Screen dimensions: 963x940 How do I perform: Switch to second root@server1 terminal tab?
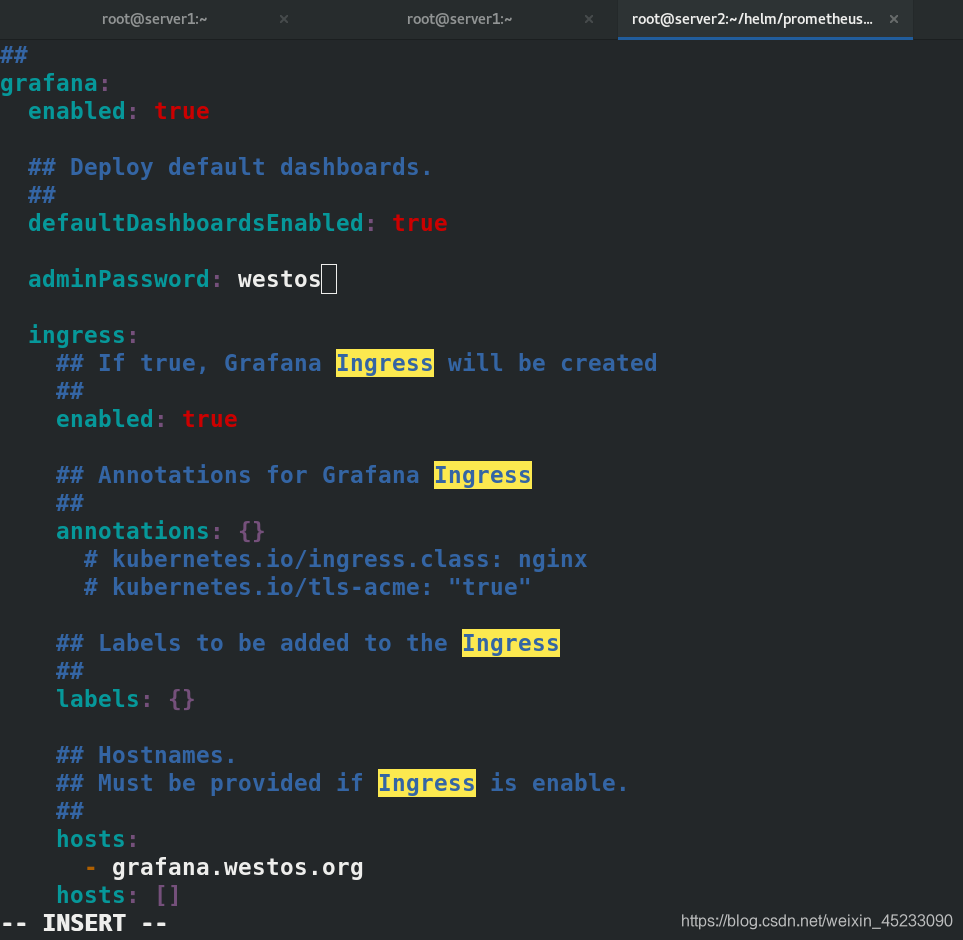tap(459, 19)
